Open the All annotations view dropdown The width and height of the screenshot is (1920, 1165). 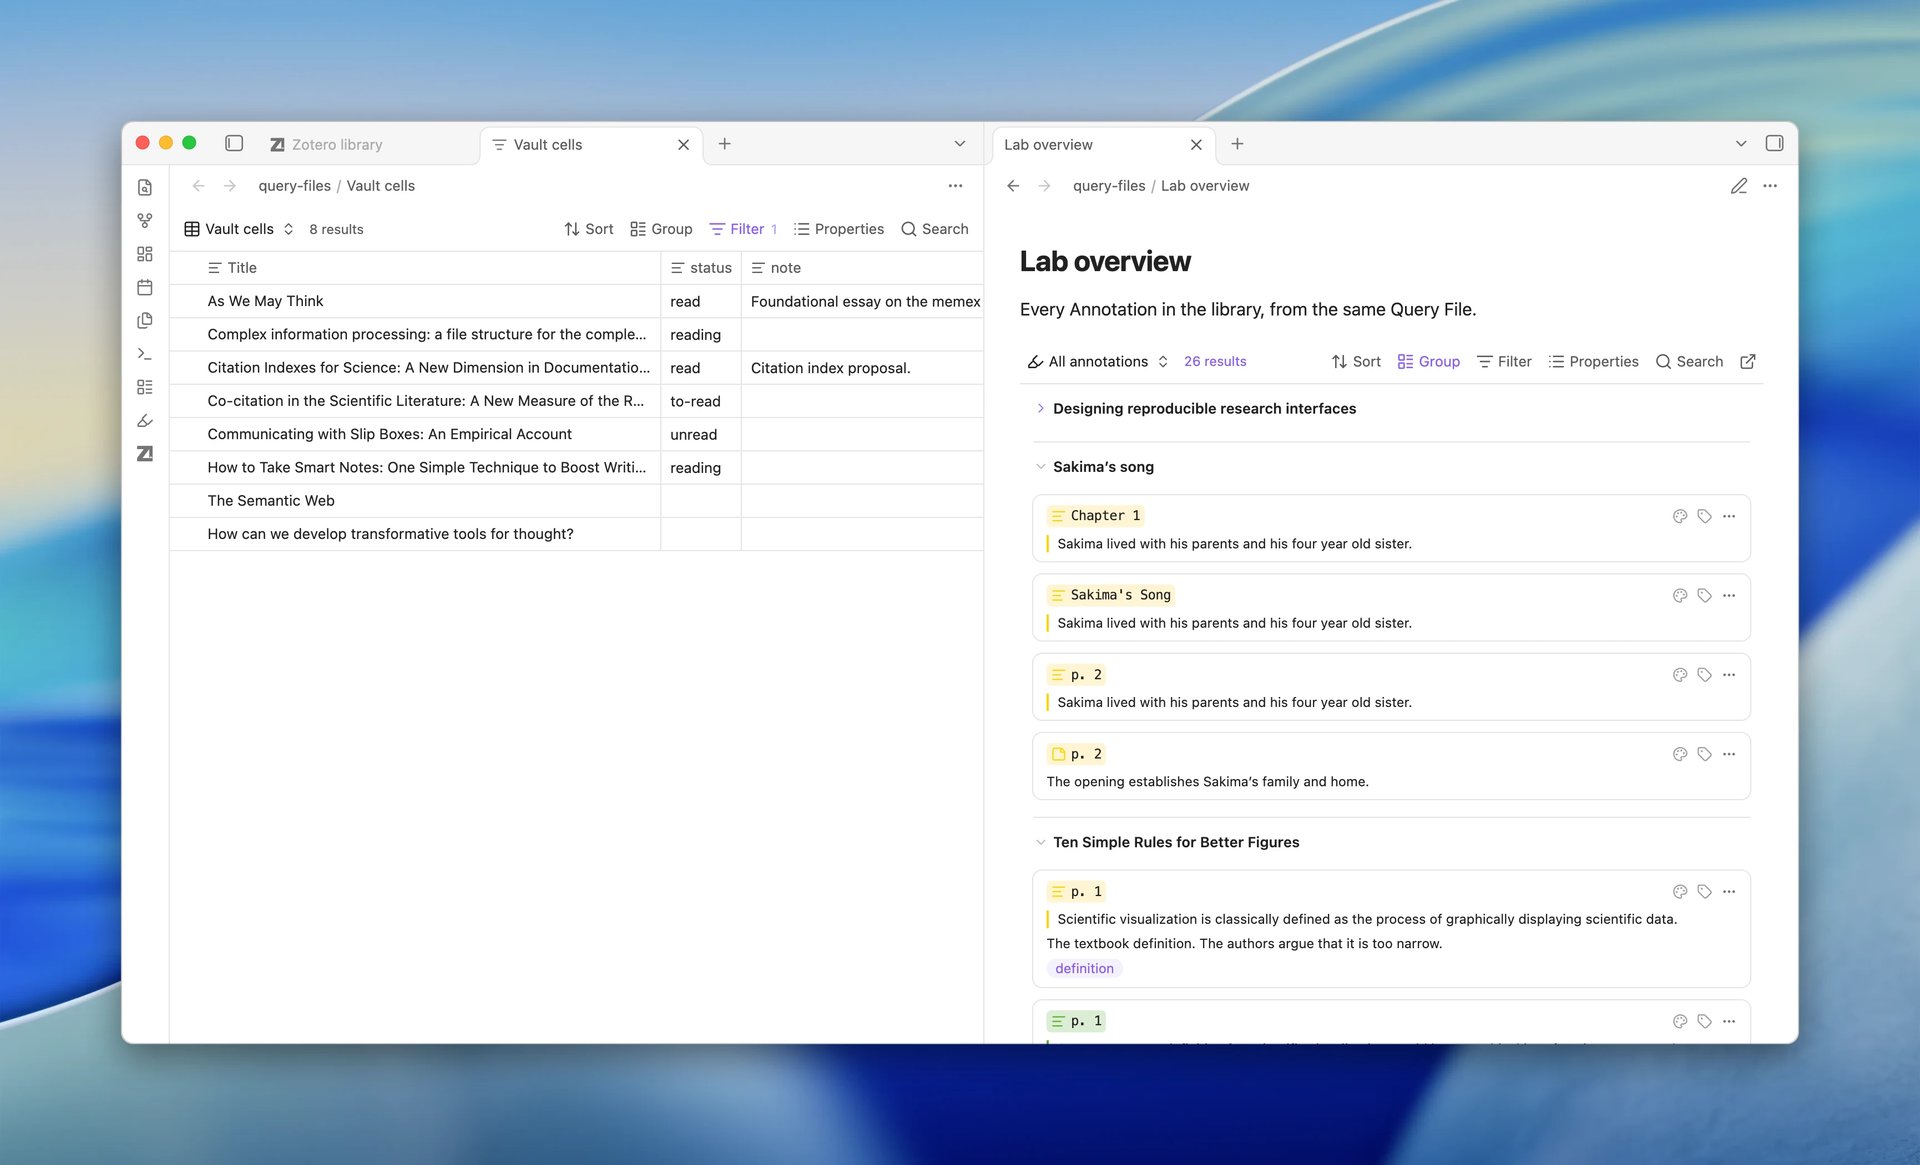click(1098, 362)
